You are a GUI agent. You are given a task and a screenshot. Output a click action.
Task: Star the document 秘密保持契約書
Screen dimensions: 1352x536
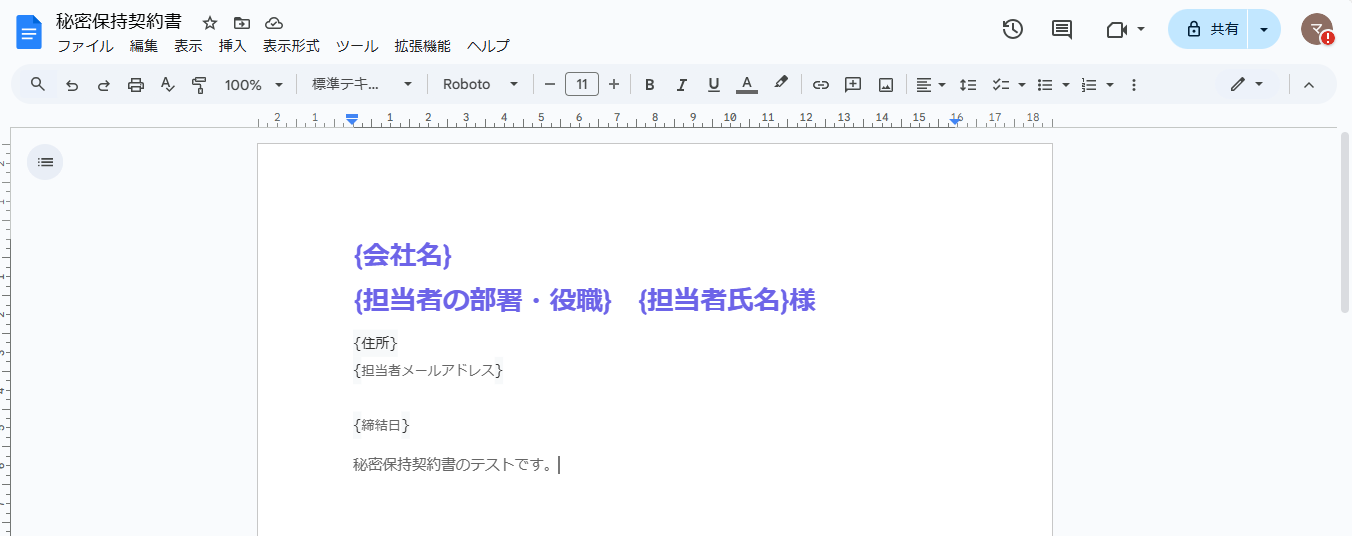[x=210, y=22]
